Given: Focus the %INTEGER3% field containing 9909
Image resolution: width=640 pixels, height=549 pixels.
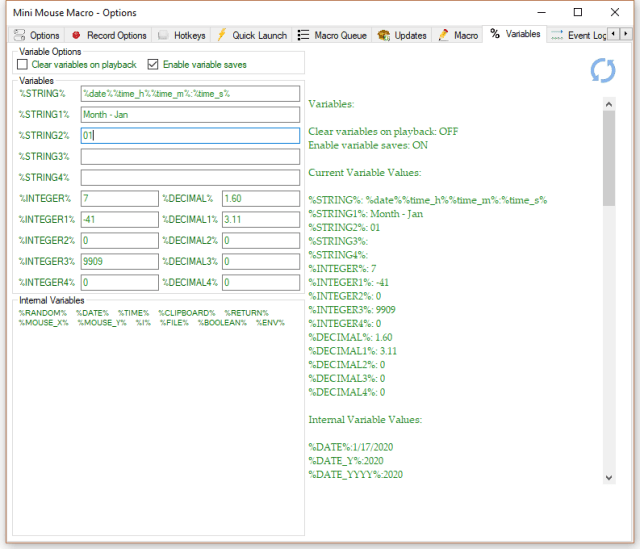Looking at the screenshot, I should tap(118, 262).
